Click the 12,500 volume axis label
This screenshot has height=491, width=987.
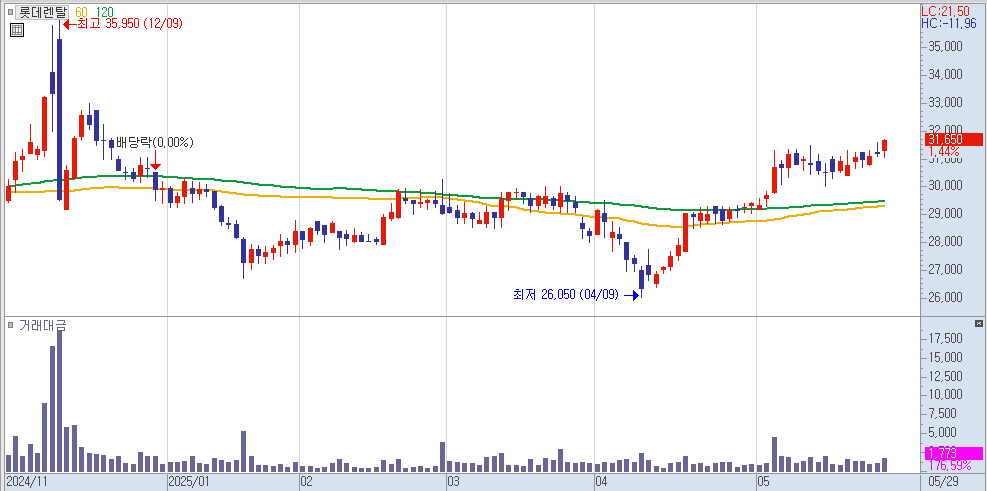(x=945, y=376)
